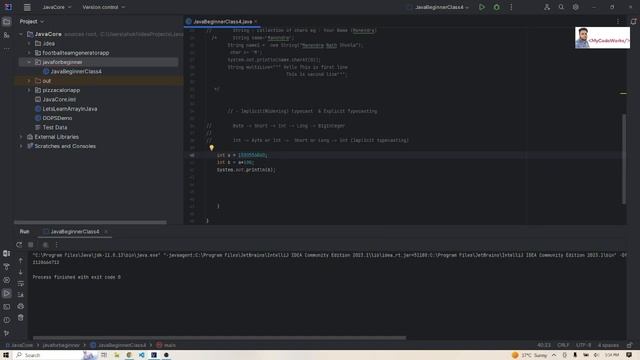The width and height of the screenshot is (640, 360).
Task: Open the Project view selector dropdown
Action: point(31,21)
